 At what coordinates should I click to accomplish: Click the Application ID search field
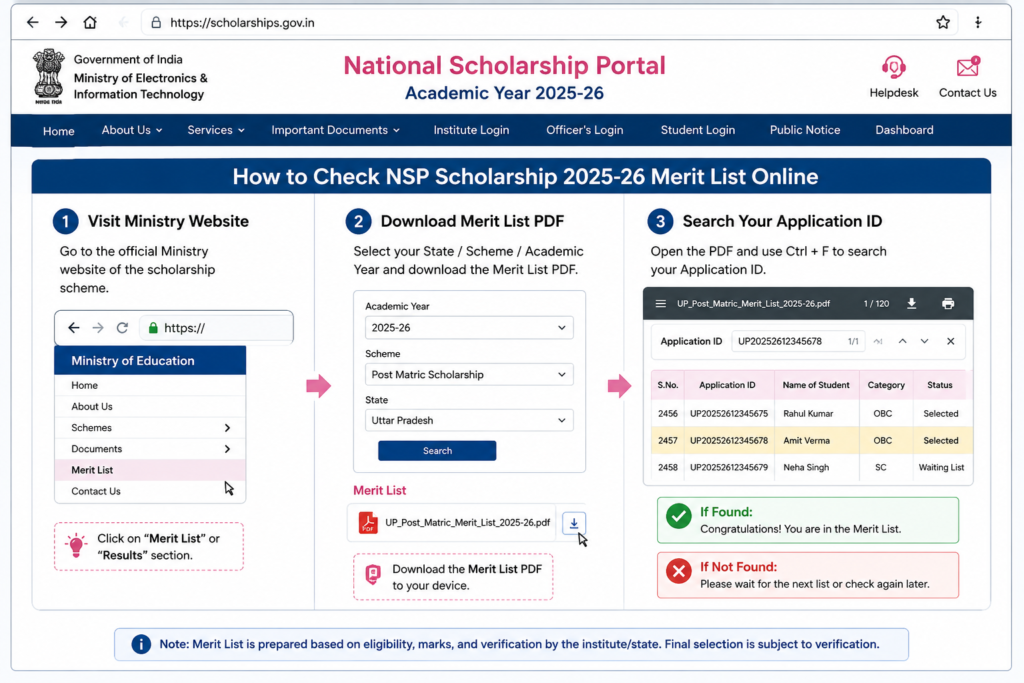click(x=798, y=342)
